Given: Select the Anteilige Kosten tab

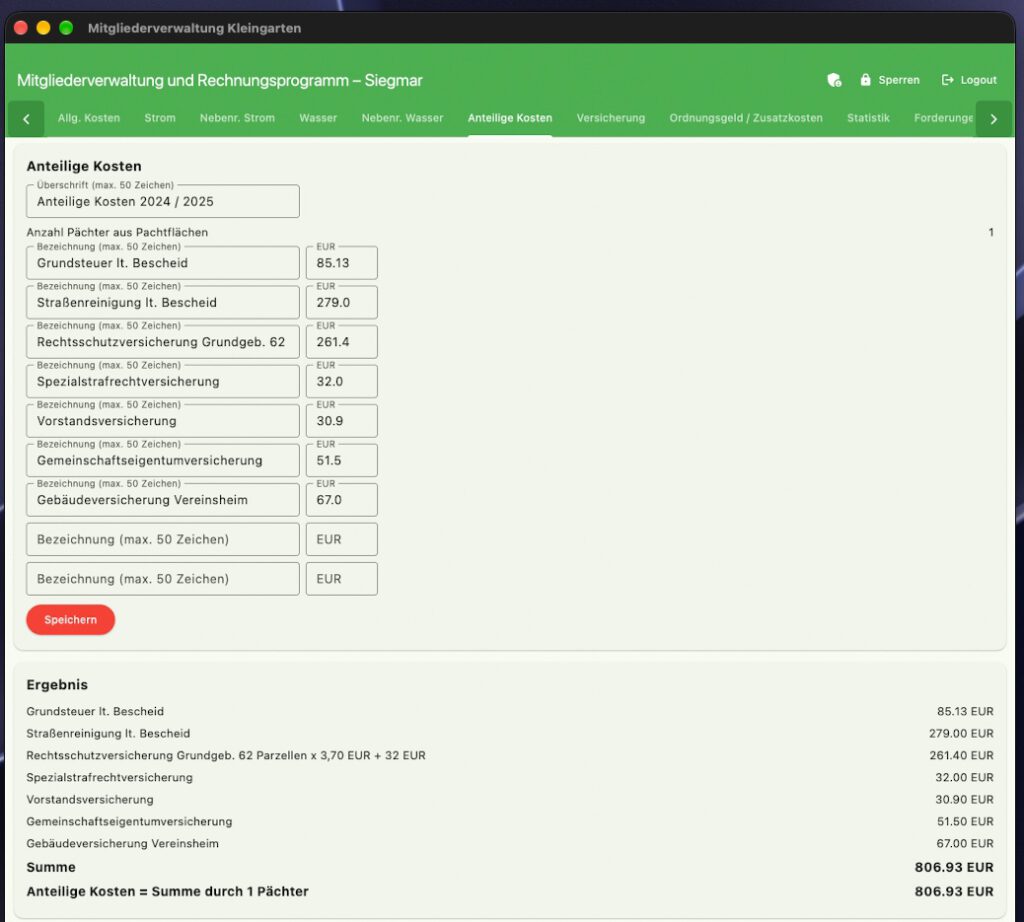Looking at the screenshot, I should [510, 118].
